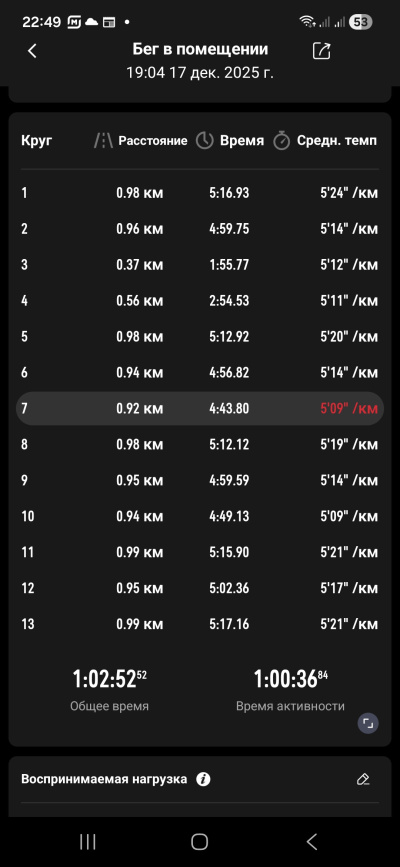Tap the Android home button

200,842
